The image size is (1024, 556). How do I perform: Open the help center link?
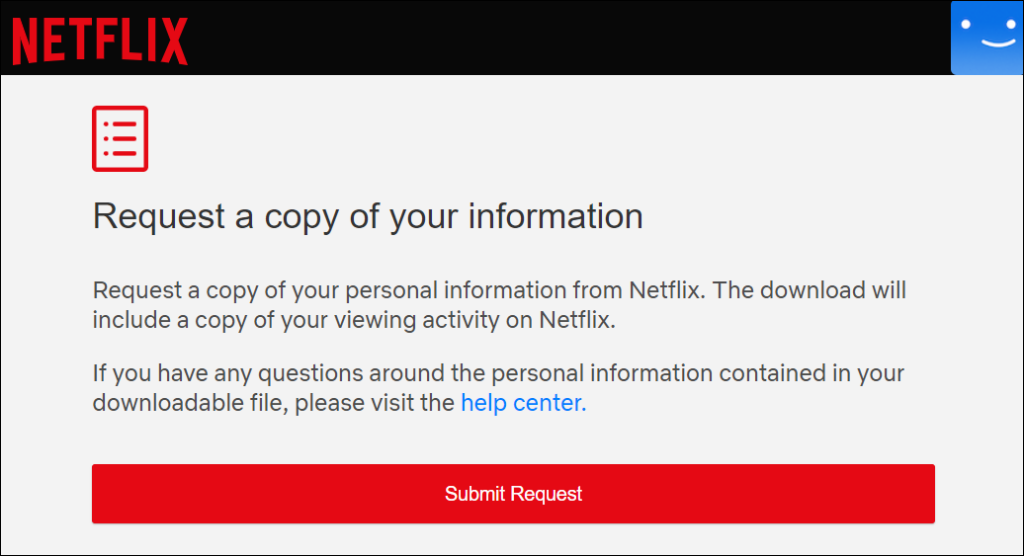coord(523,403)
